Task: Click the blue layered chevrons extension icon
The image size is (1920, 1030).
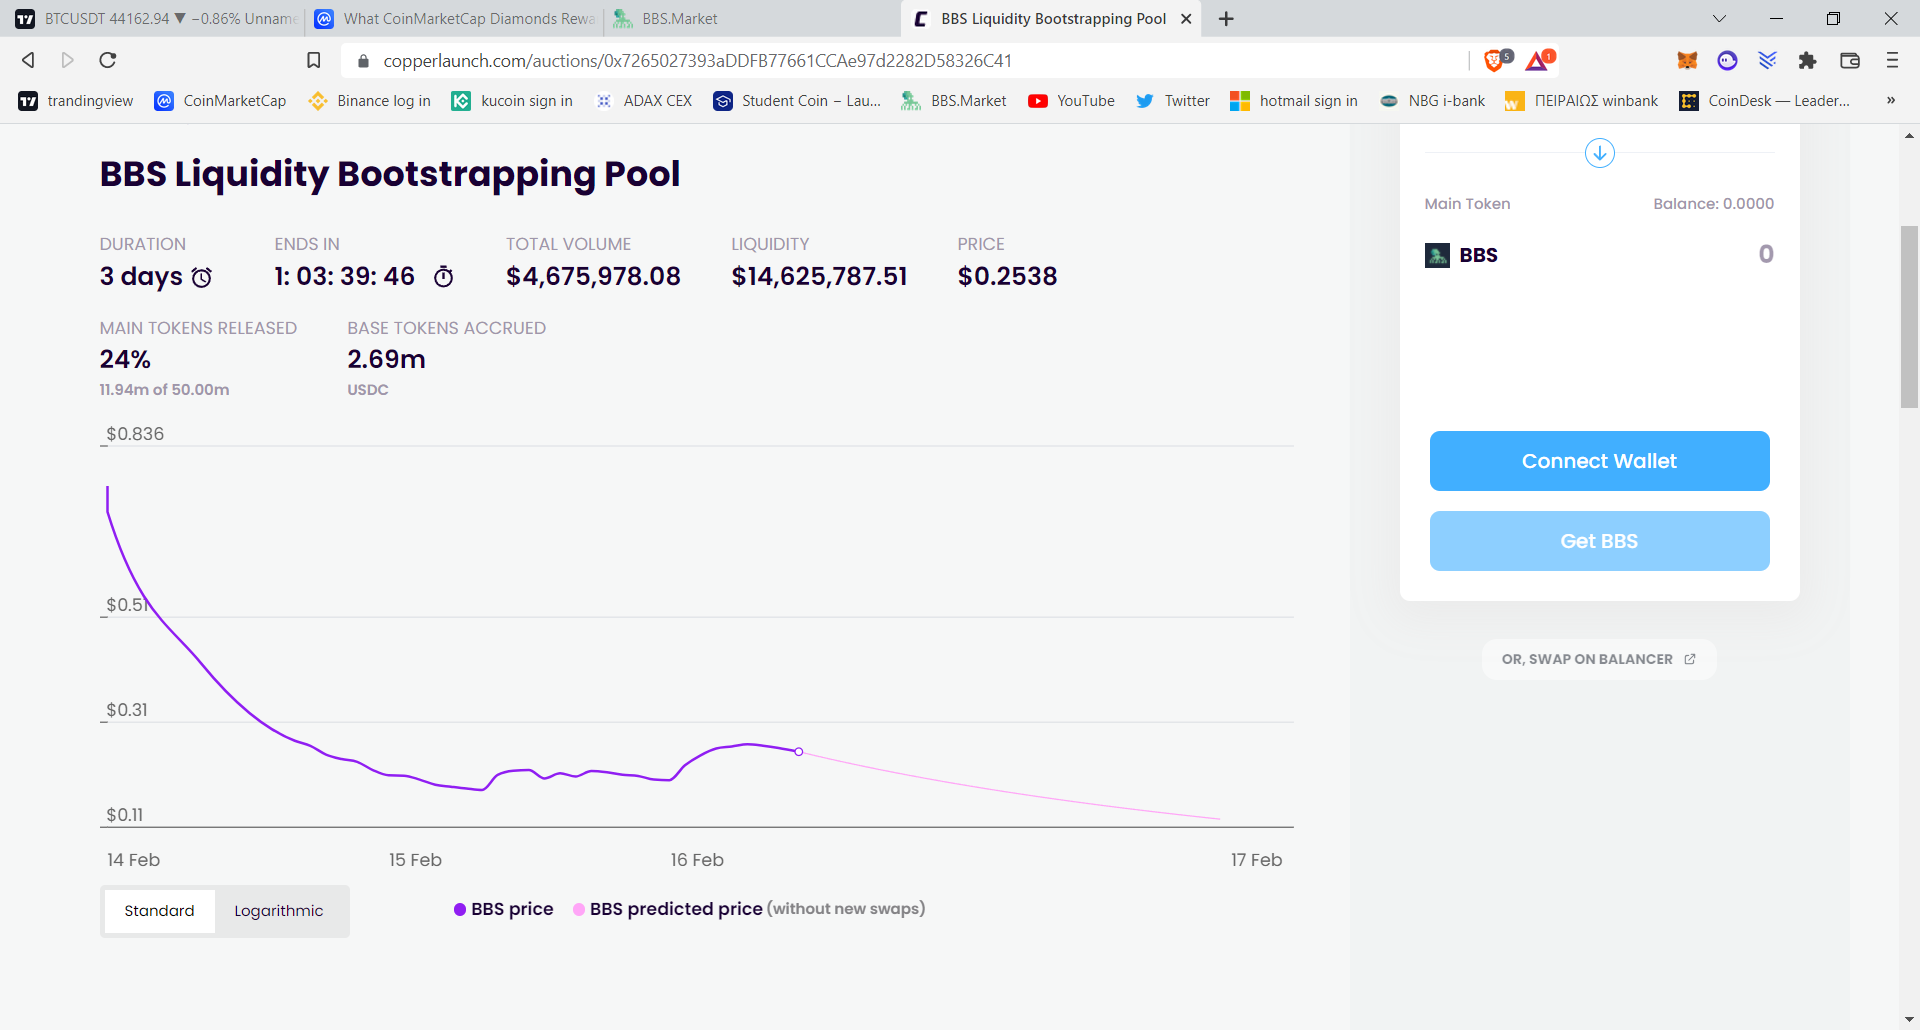Action: (1767, 60)
